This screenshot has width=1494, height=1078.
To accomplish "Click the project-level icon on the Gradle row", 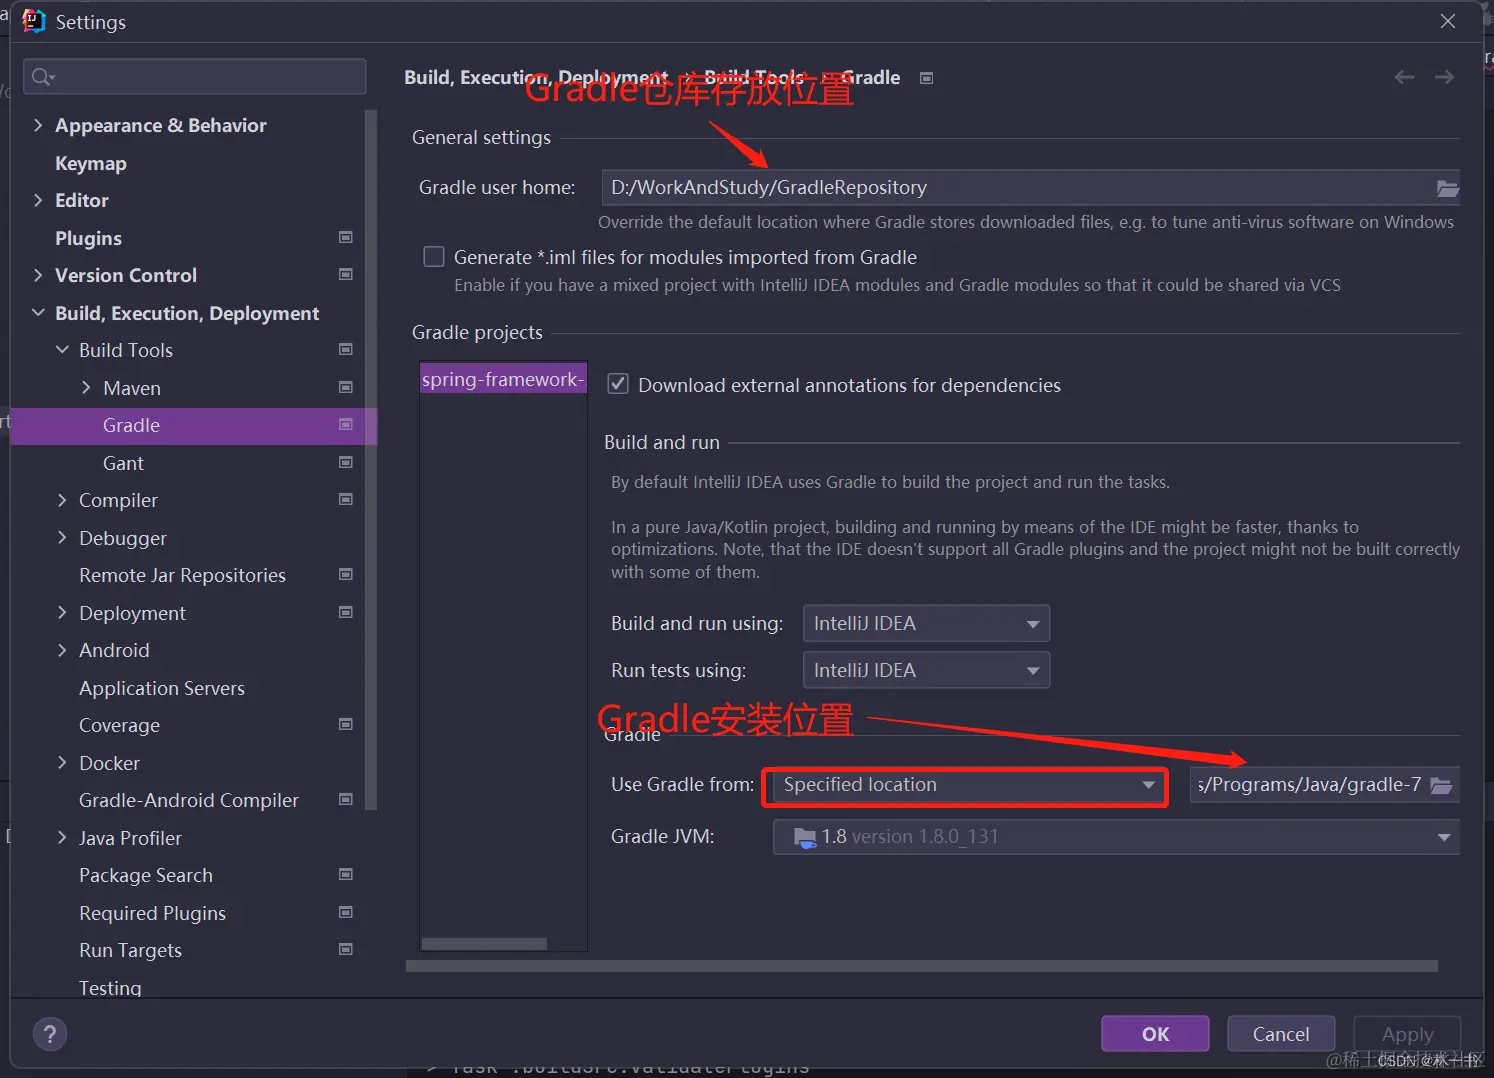I will coord(346,424).
